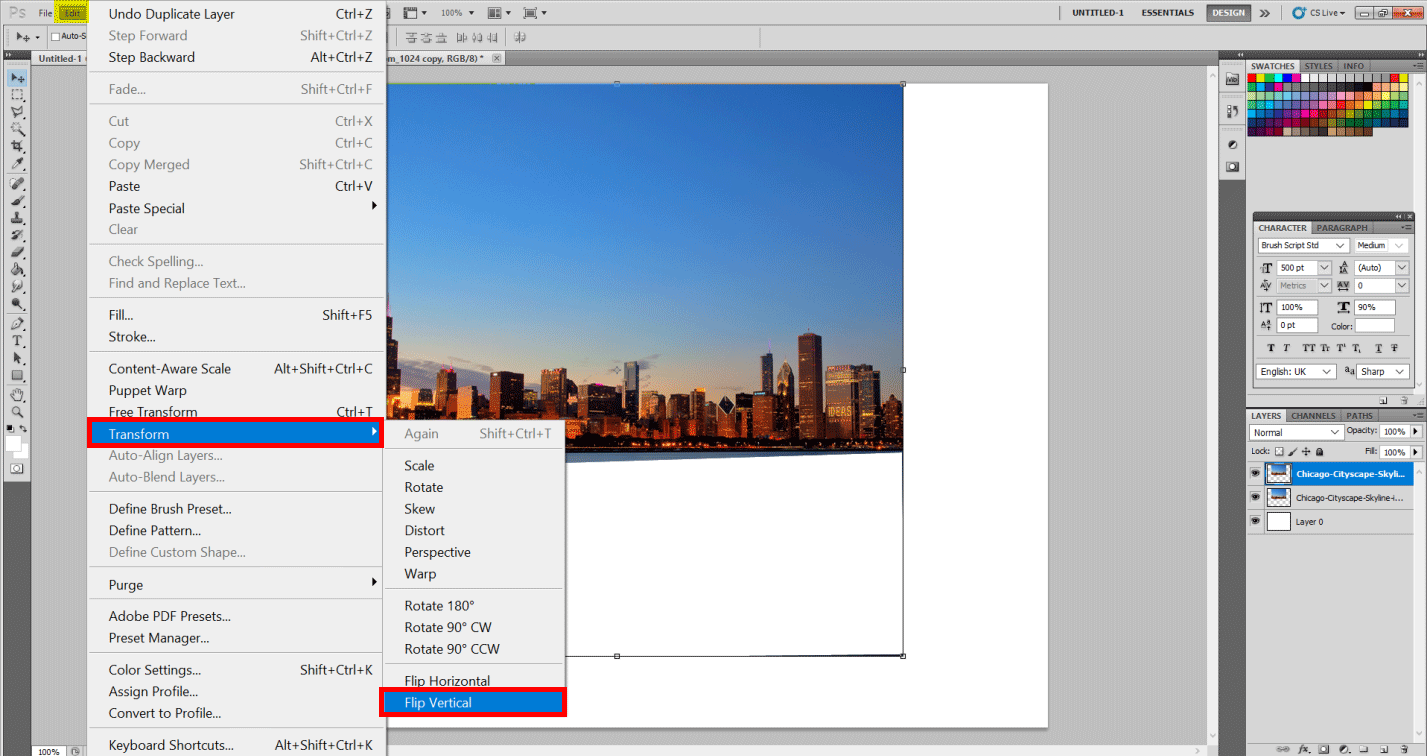Select the Move tool in the toolbox
Viewport: 1427px width, 756px height.
[x=17, y=78]
